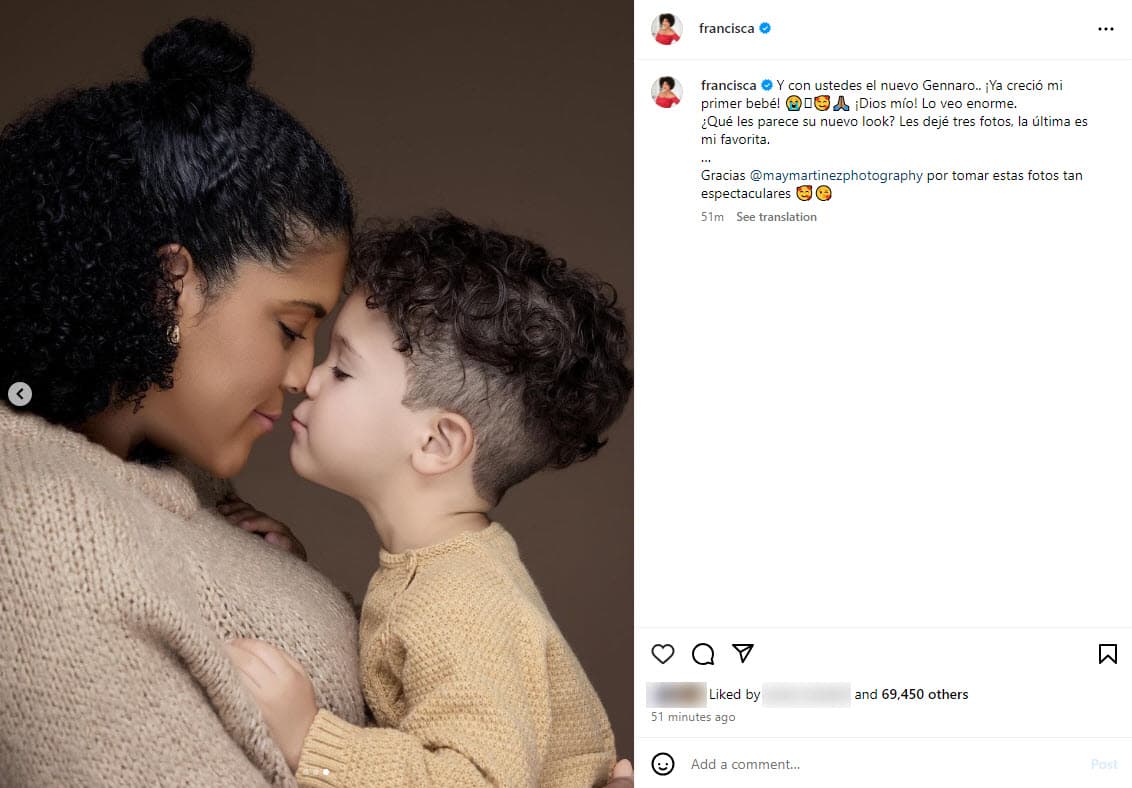Open the francisca username in the header
The width and height of the screenshot is (1132, 788).
click(726, 28)
